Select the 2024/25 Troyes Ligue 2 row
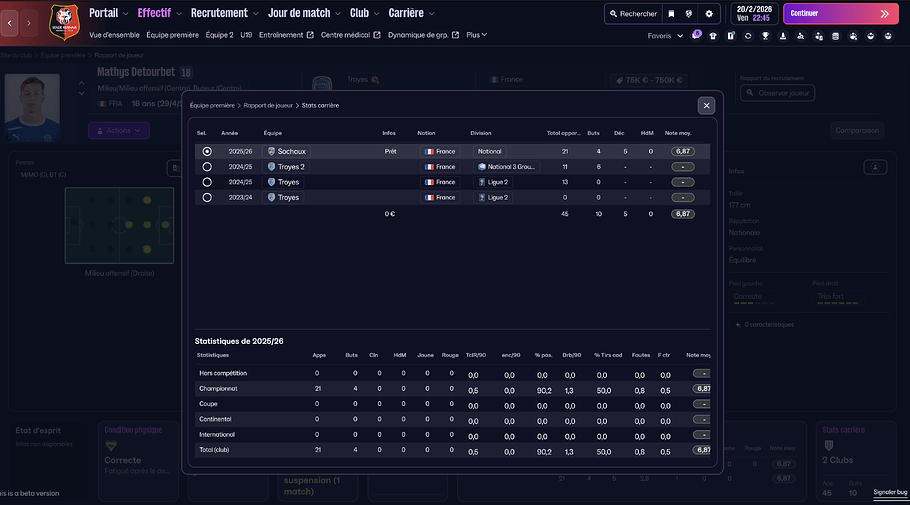 tap(207, 182)
